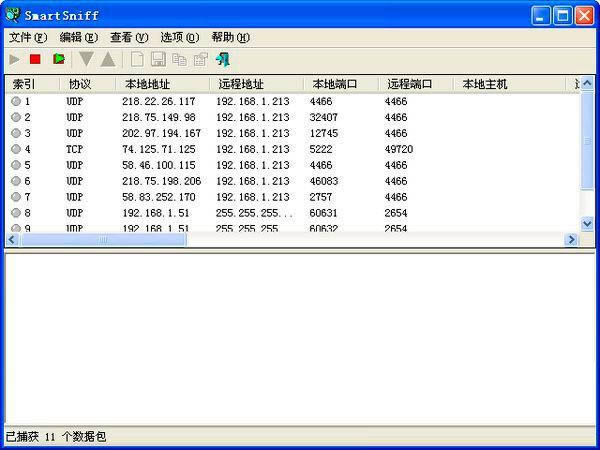The height and width of the screenshot is (450, 600).
Task: Click the copy toolbar icon
Action: coord(179,59)
